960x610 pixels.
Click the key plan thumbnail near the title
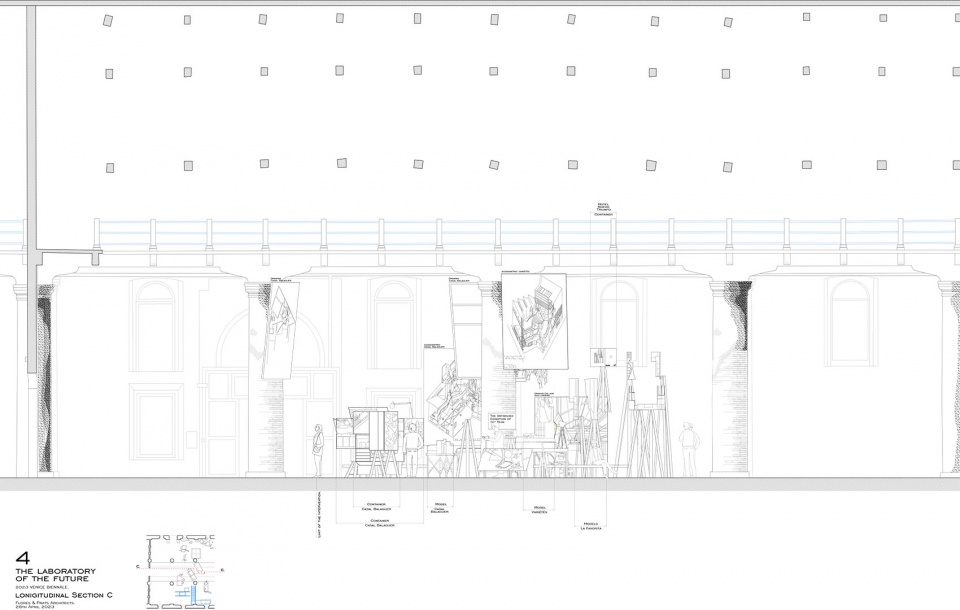point(181,571)
